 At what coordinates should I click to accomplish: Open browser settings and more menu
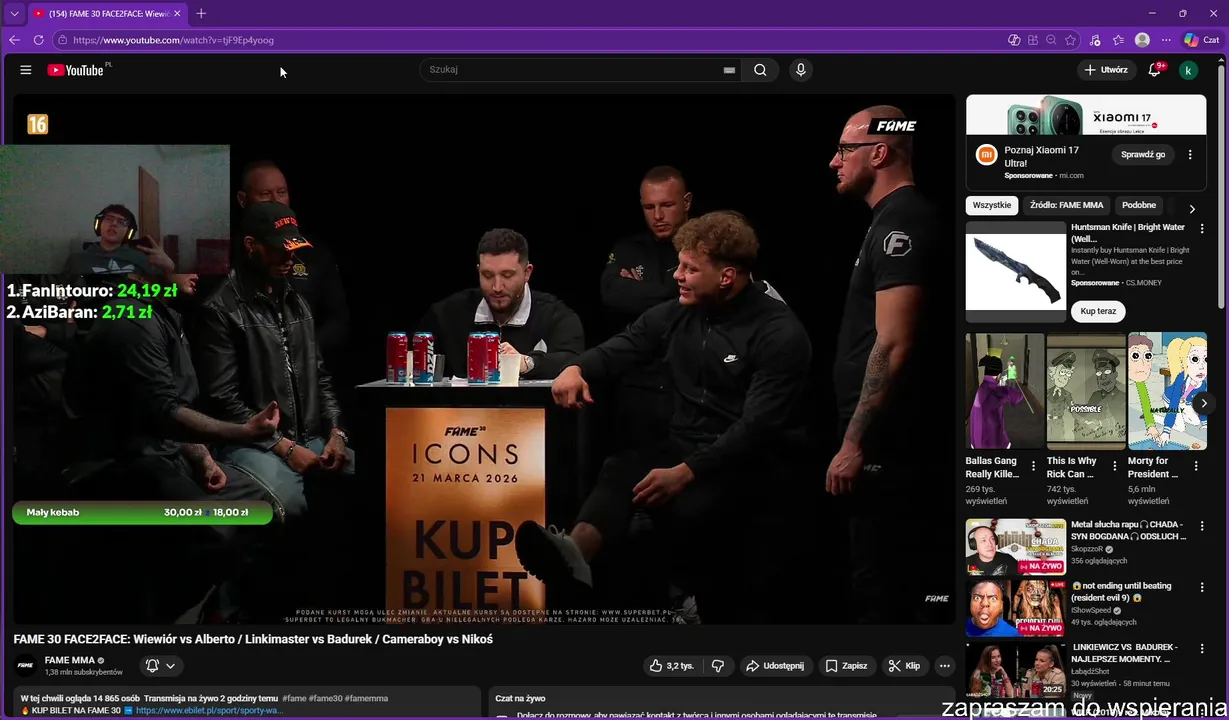click(1166, 40)
